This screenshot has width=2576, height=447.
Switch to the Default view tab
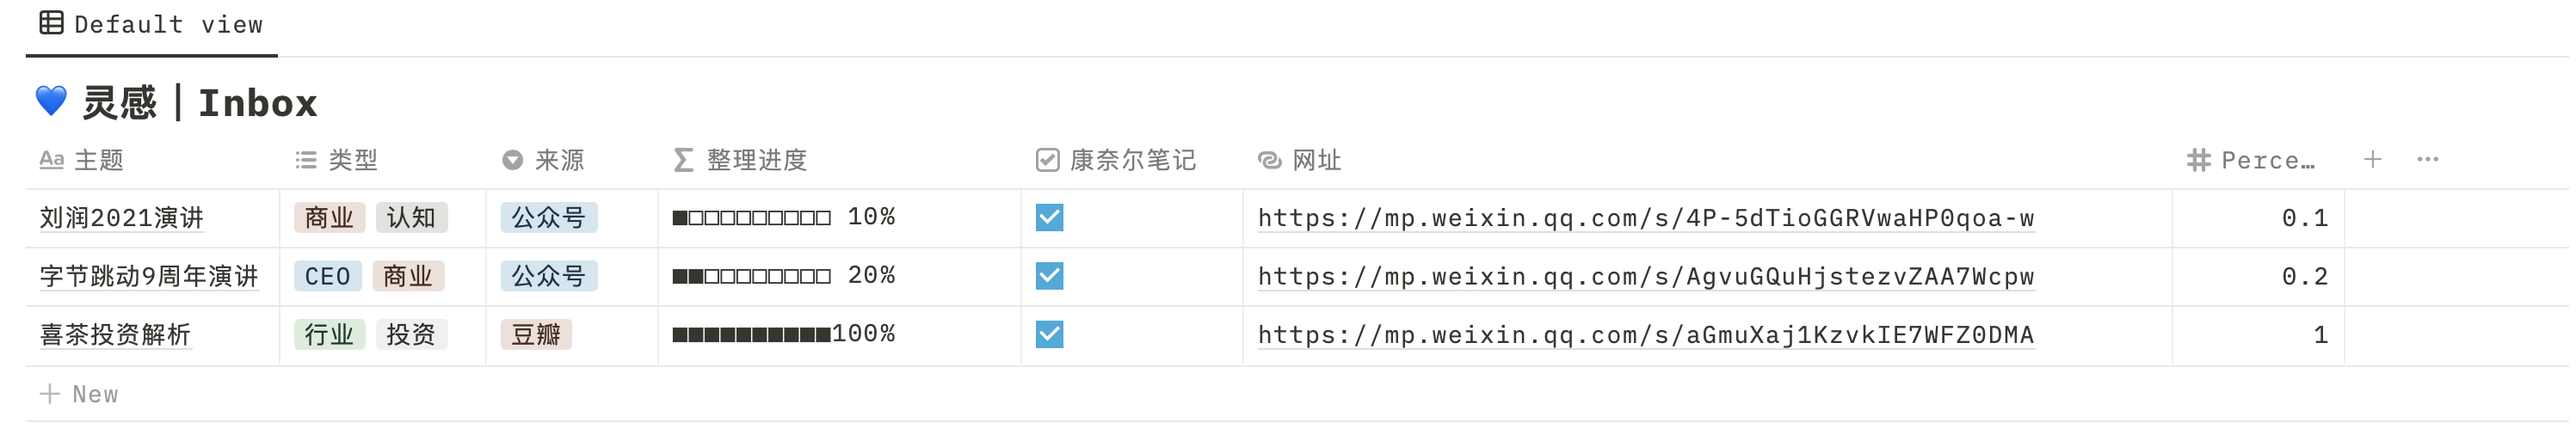[151, 24]
